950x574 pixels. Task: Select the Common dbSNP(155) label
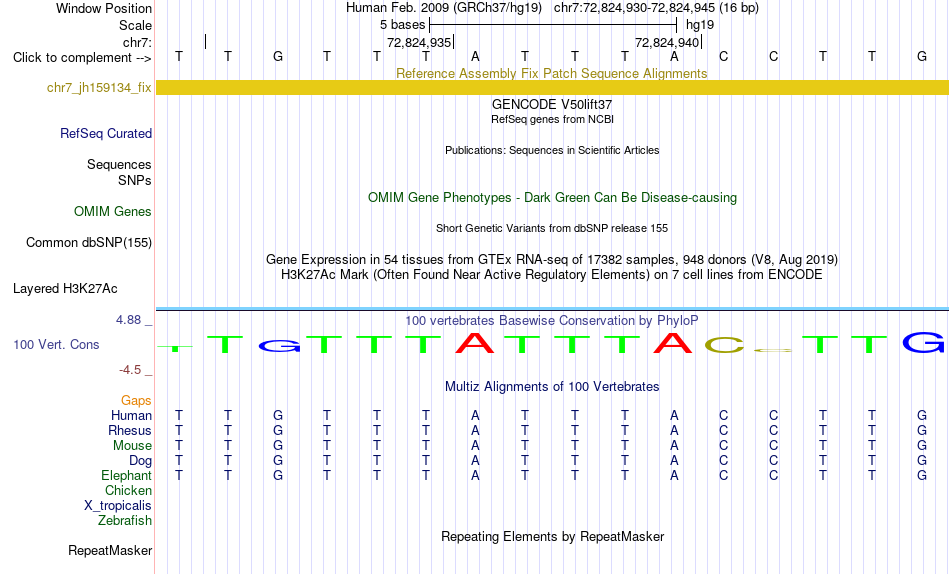(x=89, y=242)
